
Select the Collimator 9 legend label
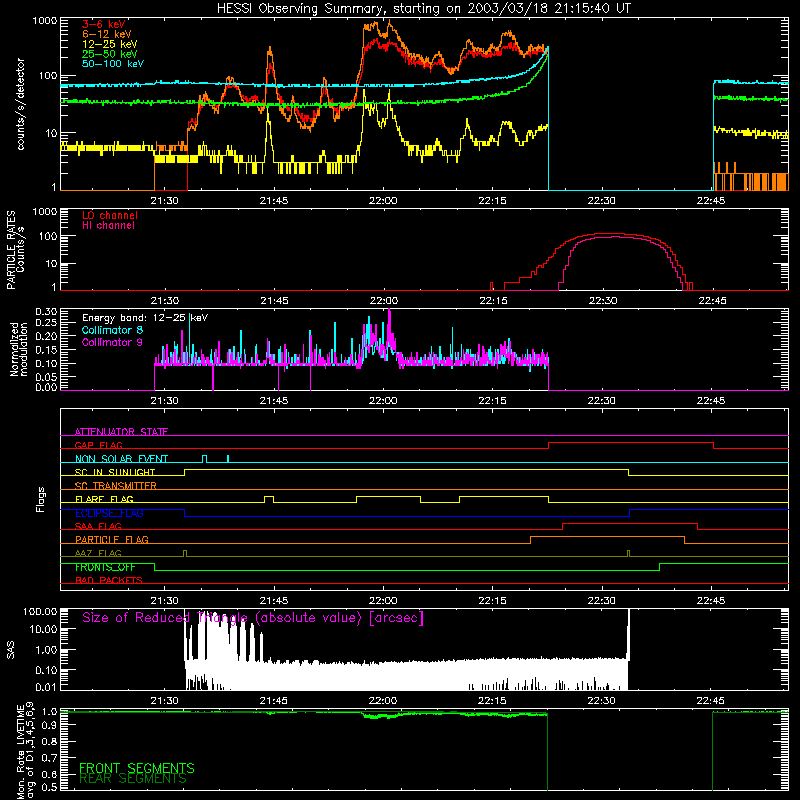(x=112, y=342)
